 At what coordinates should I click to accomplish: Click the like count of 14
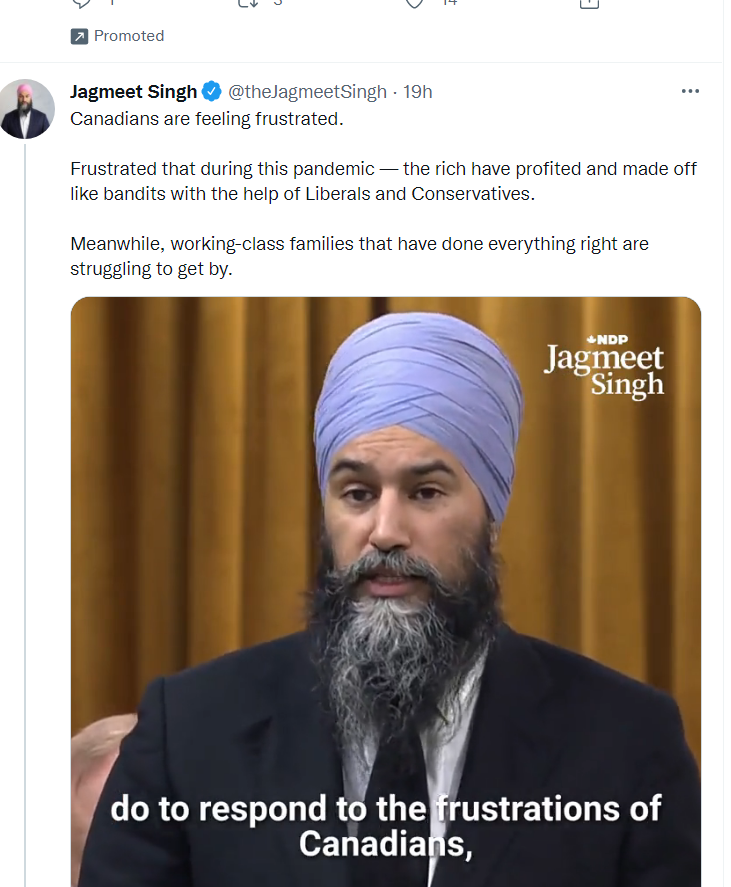(x=450, y=3)
